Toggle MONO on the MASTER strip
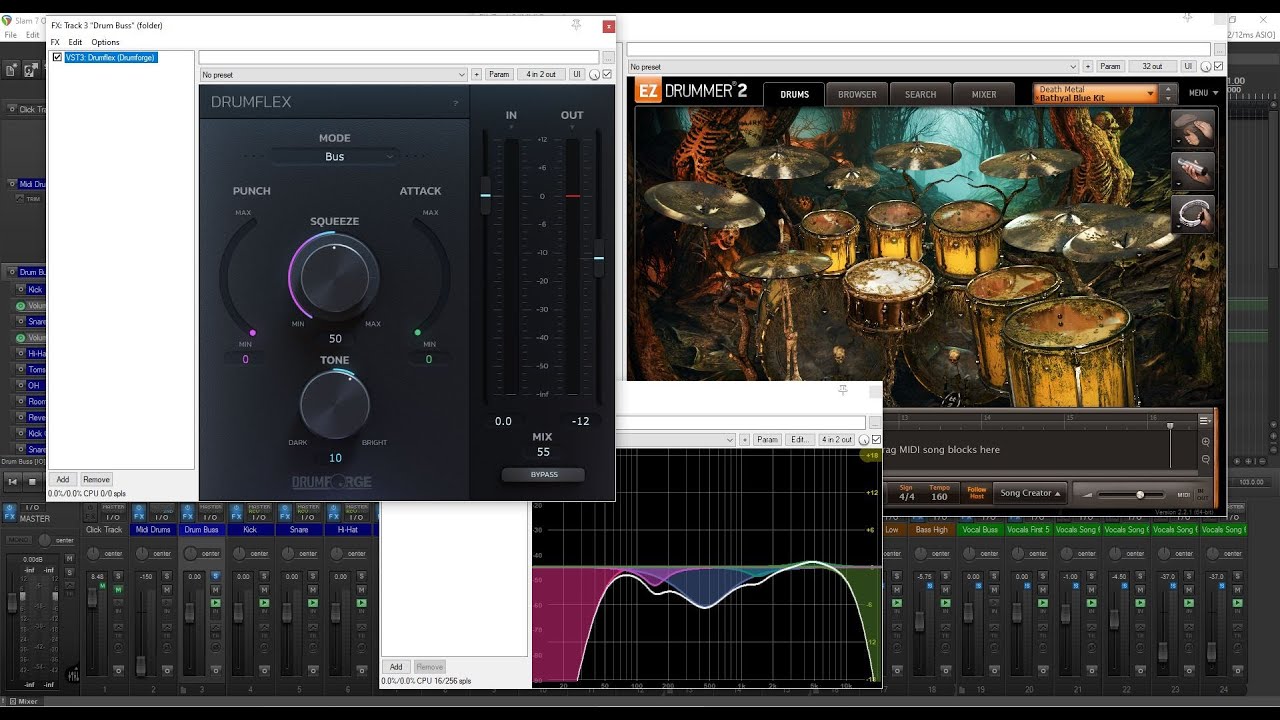Viewport: 1280px width, 720px height. click(x=19, y=540)
